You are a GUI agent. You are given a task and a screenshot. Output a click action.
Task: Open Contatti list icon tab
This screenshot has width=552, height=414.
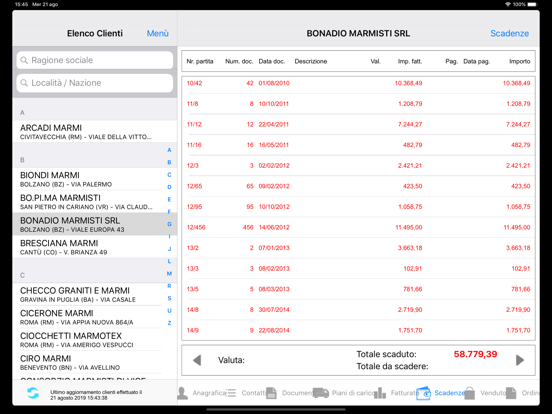pos(231,393)
